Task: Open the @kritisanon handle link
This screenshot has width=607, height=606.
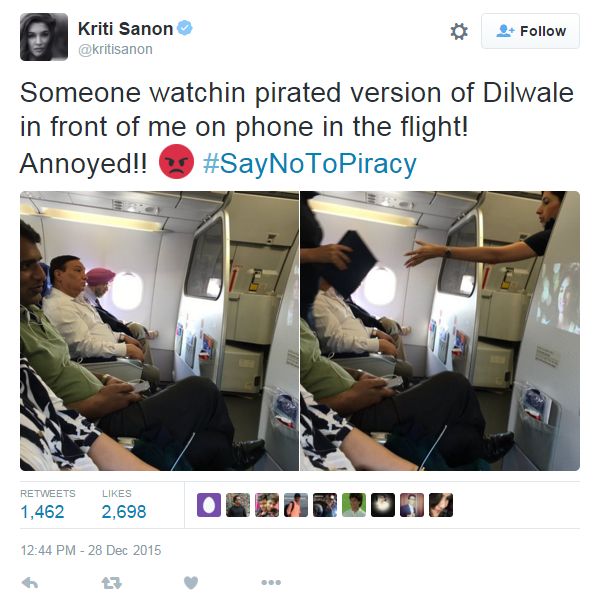Action: 115,50
